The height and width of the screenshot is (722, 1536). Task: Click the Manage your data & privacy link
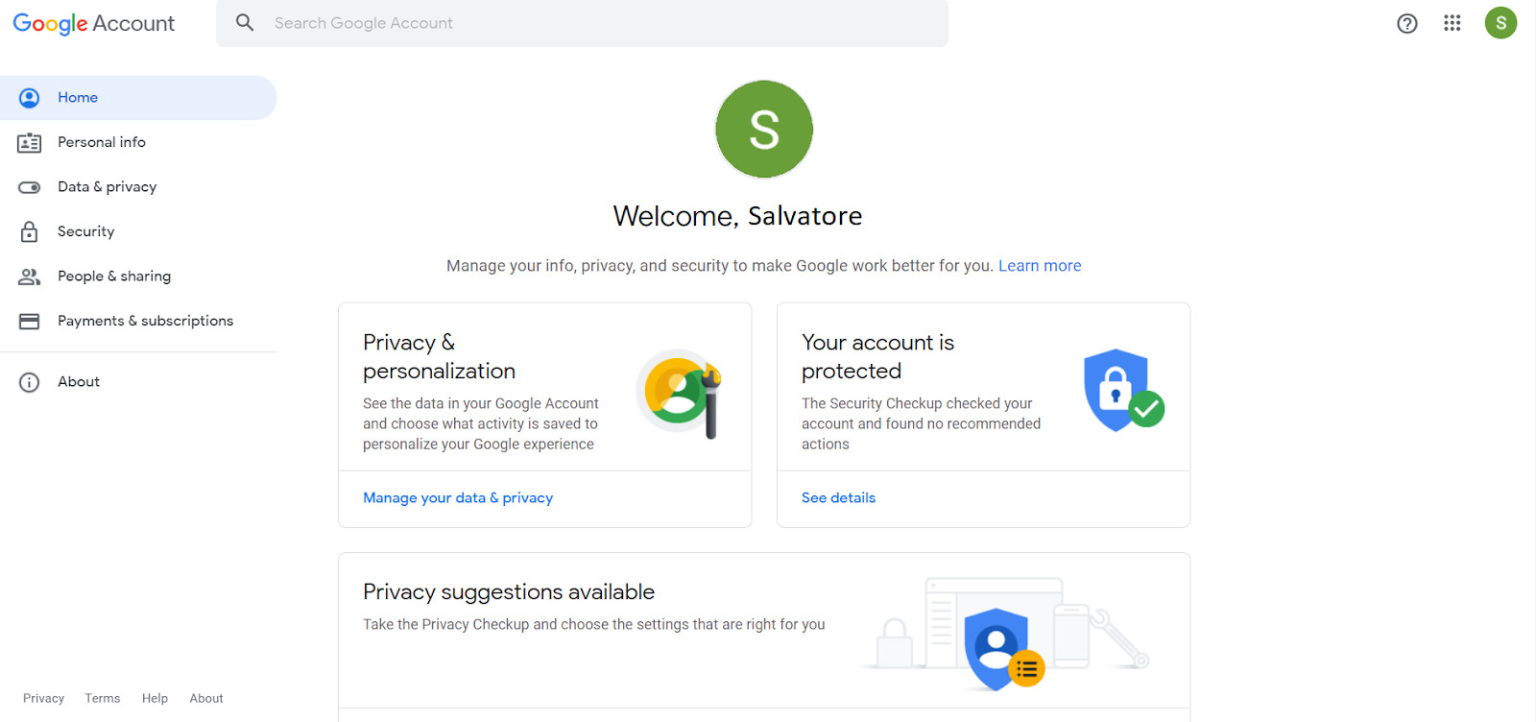tap(458, 498)
